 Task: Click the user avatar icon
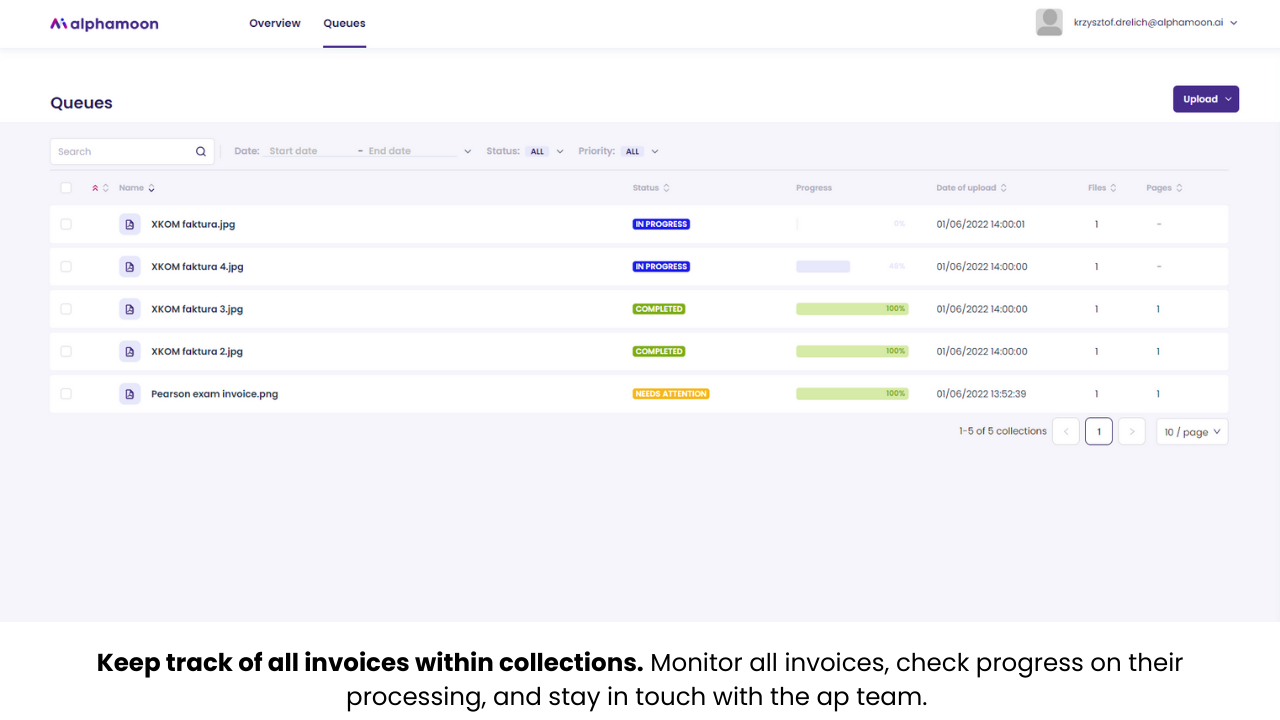pyautogui.click(x=1049, y=22)
